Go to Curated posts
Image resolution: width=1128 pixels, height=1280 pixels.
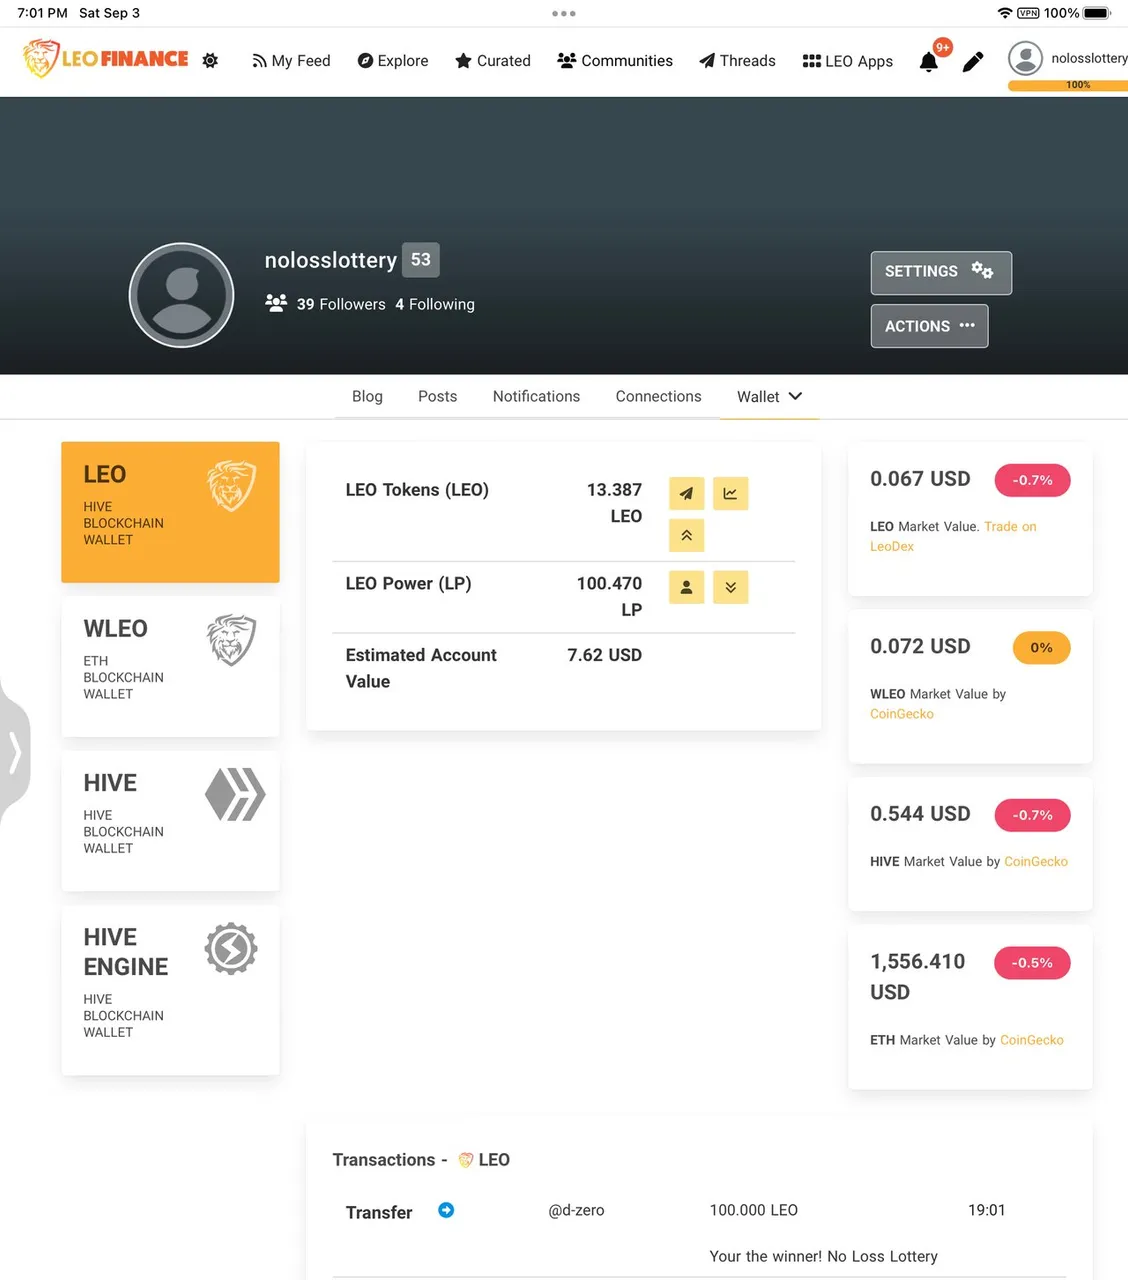493,61
